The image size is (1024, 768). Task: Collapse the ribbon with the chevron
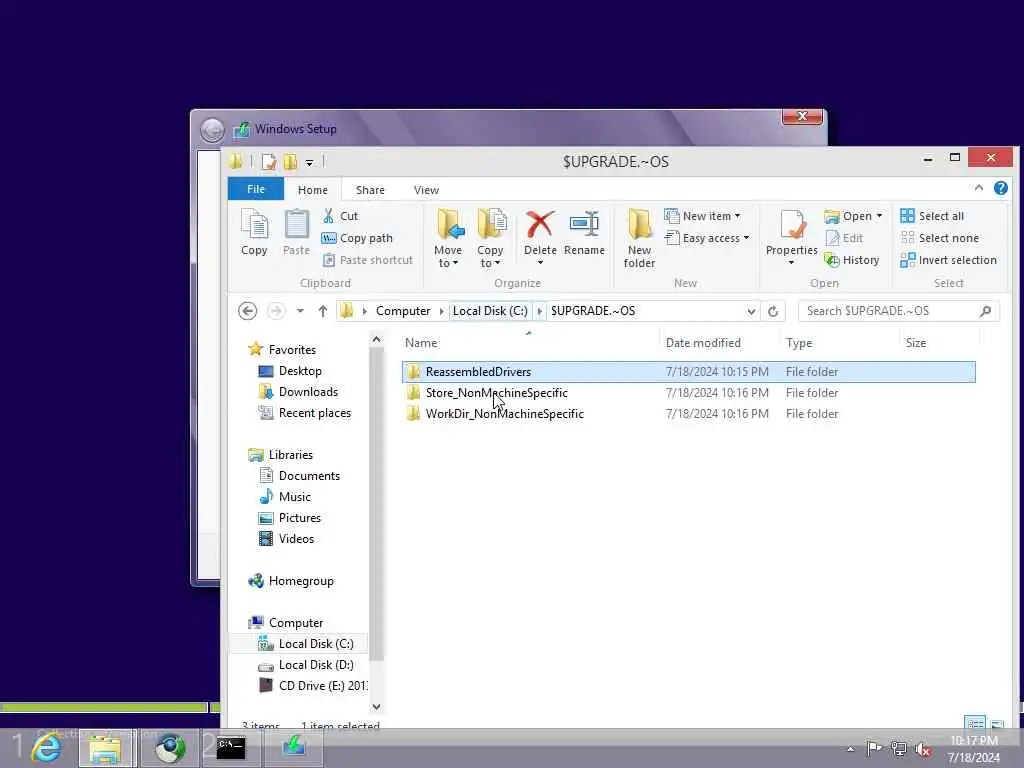(x=978, y=188)
